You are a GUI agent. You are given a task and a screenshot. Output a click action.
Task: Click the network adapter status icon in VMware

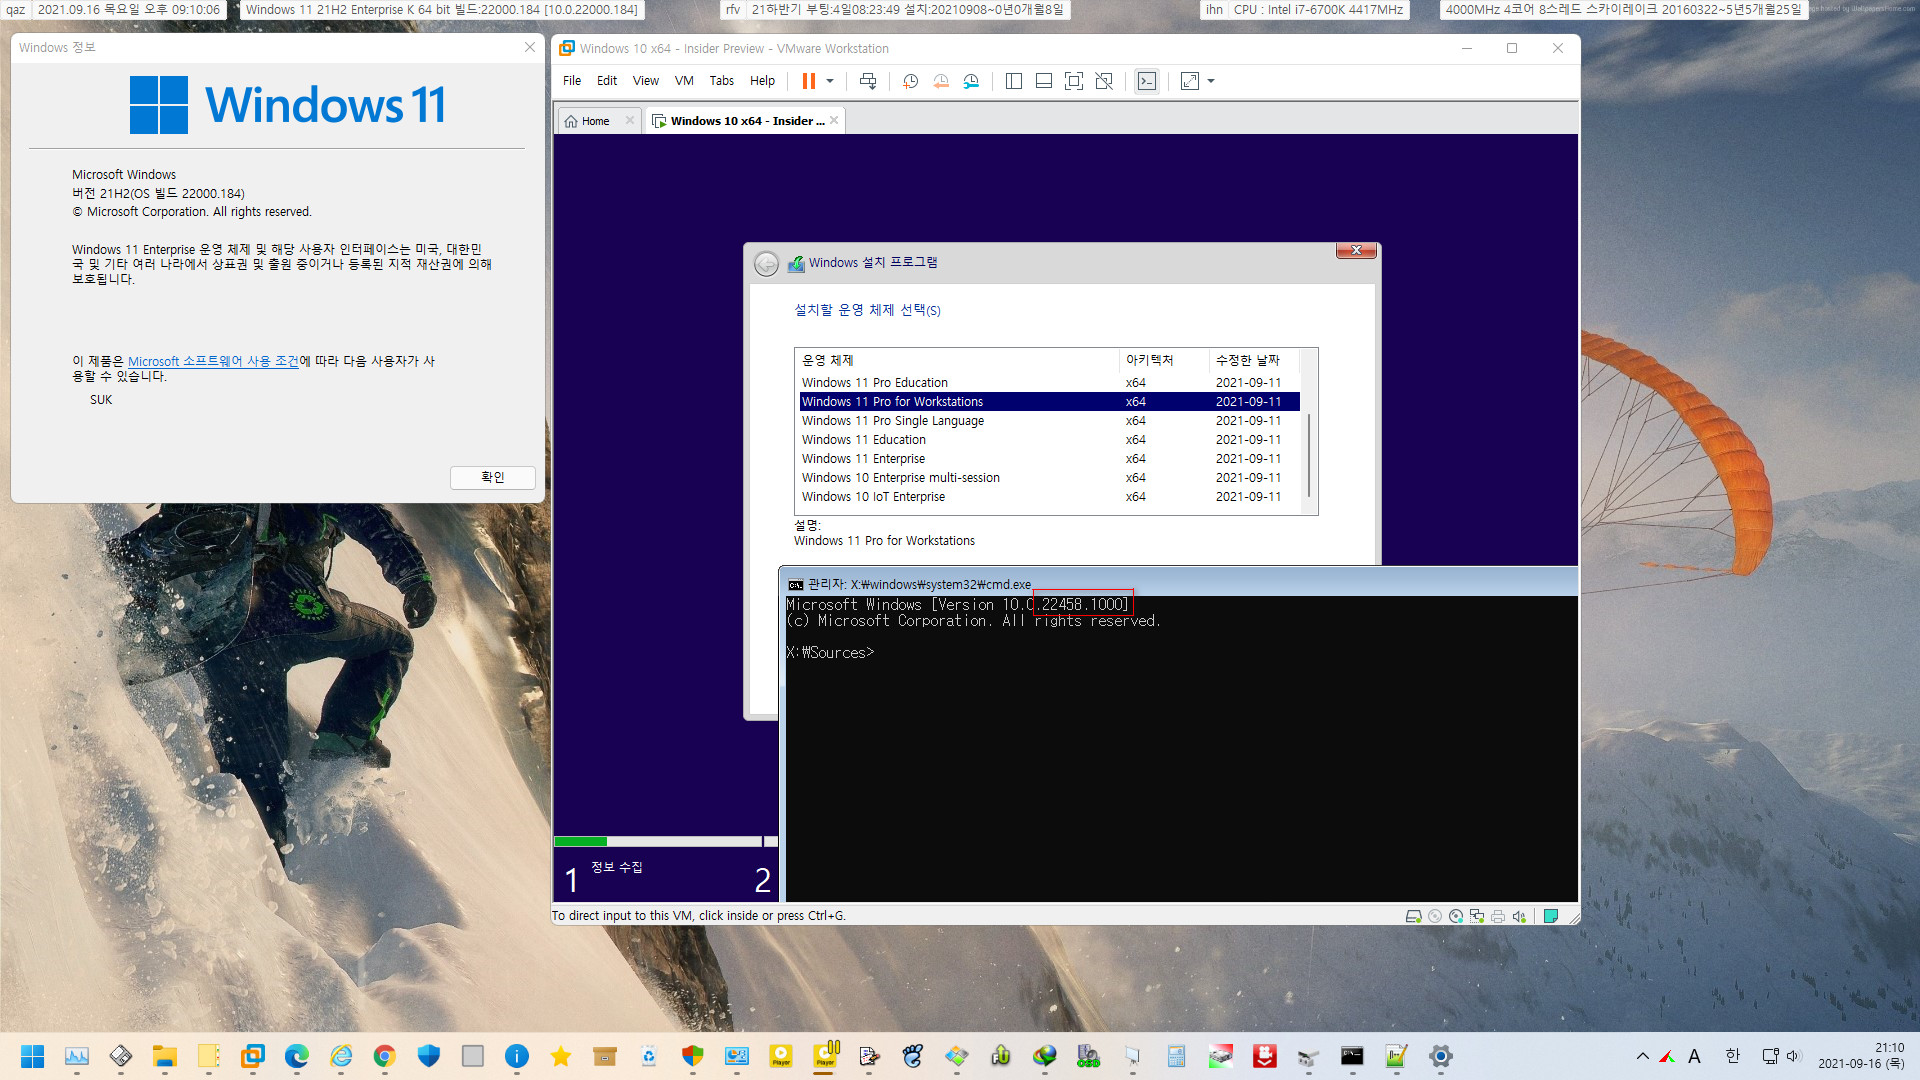pos(1477,916)
